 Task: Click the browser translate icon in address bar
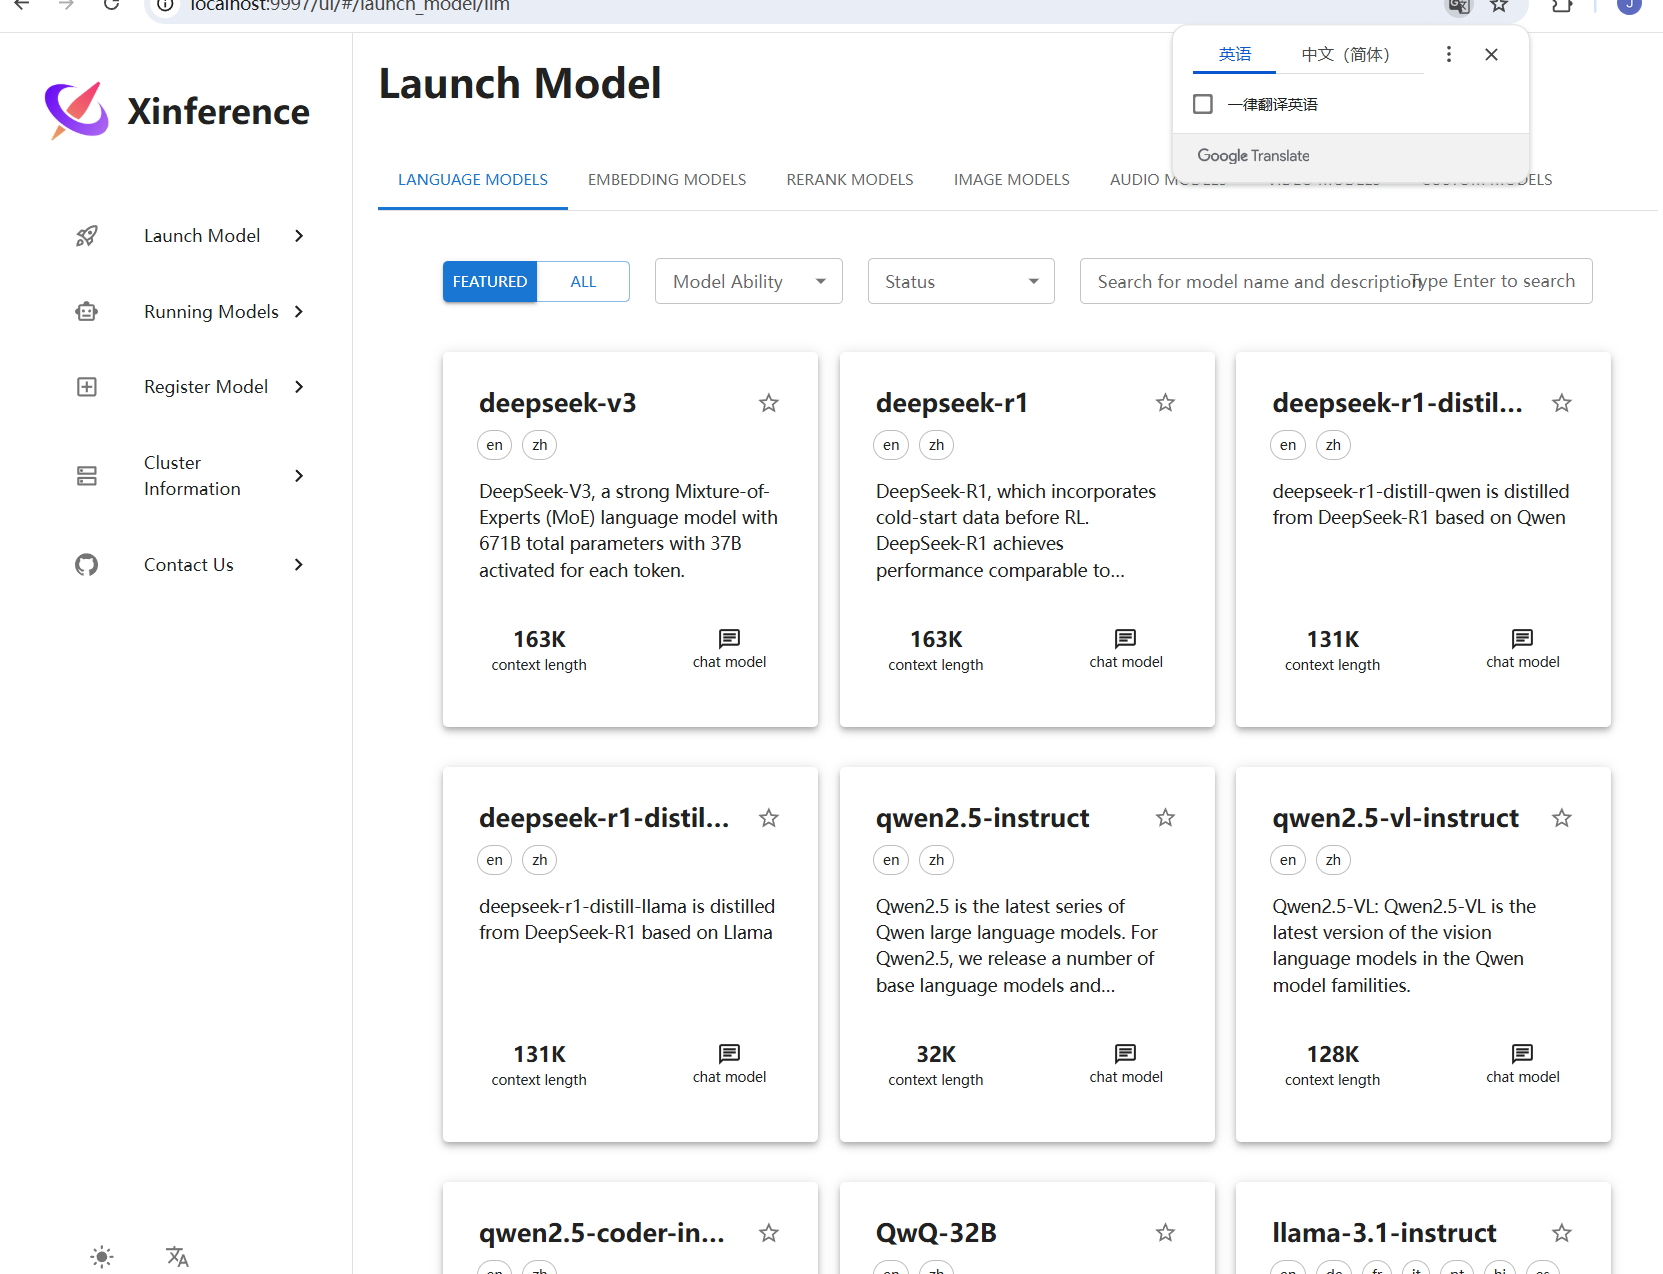pos(1459,6)
